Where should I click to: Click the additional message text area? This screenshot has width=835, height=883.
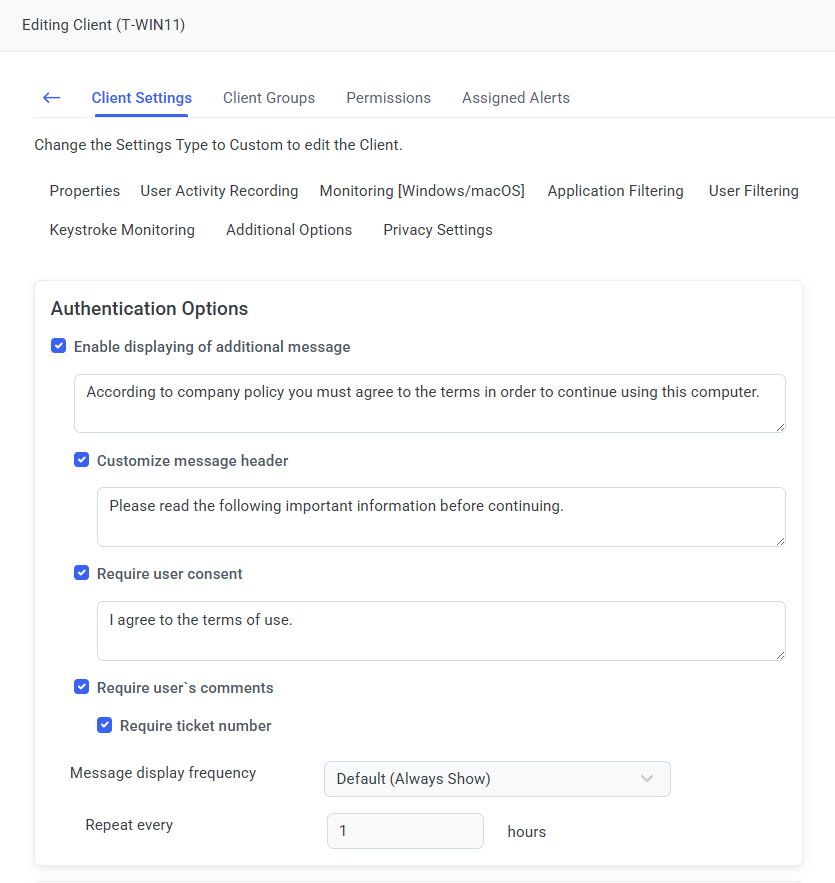(x=430, y=403)
